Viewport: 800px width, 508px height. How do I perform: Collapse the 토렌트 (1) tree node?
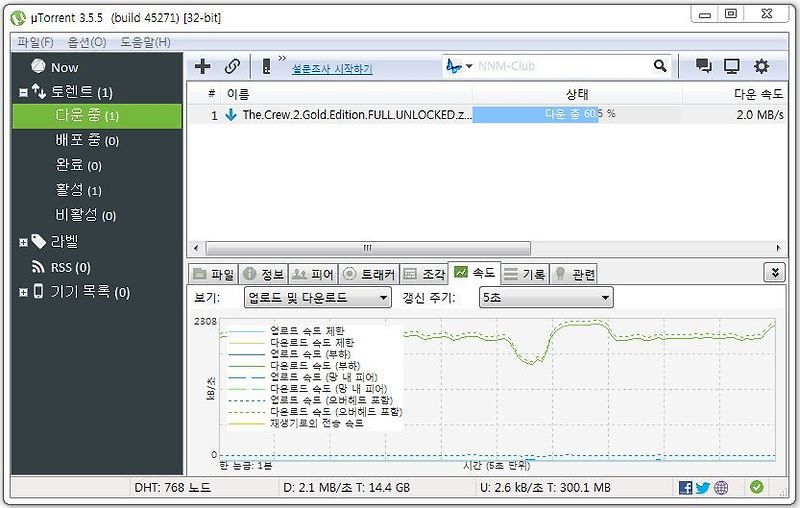23,92
